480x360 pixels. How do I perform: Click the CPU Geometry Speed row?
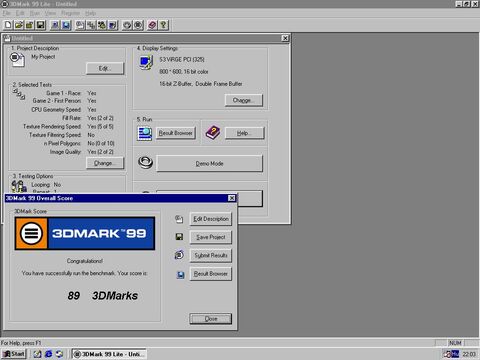click(64, 109)
